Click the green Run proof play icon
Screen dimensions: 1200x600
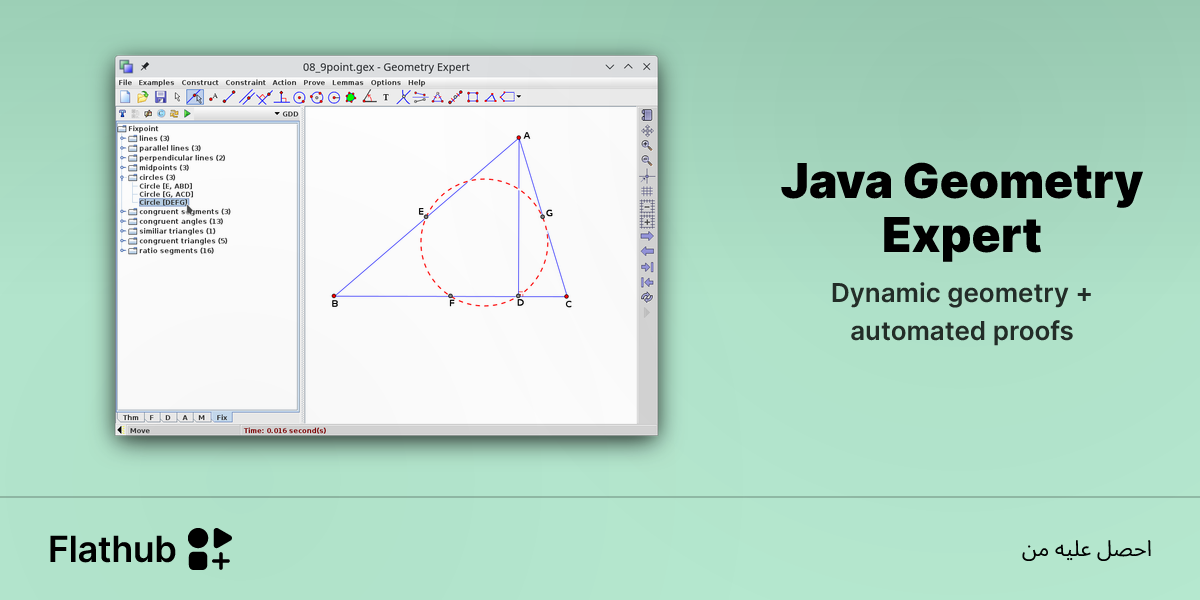187,114
